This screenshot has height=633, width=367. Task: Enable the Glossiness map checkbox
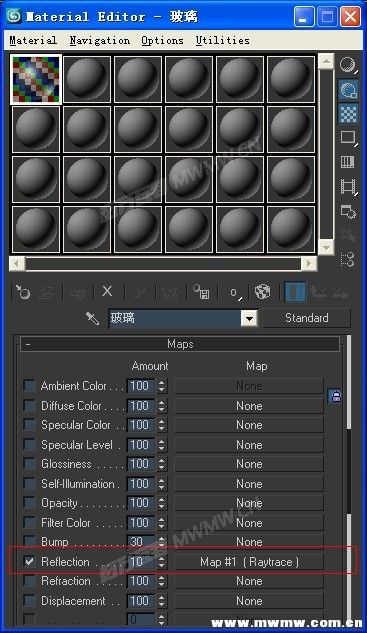29,463
